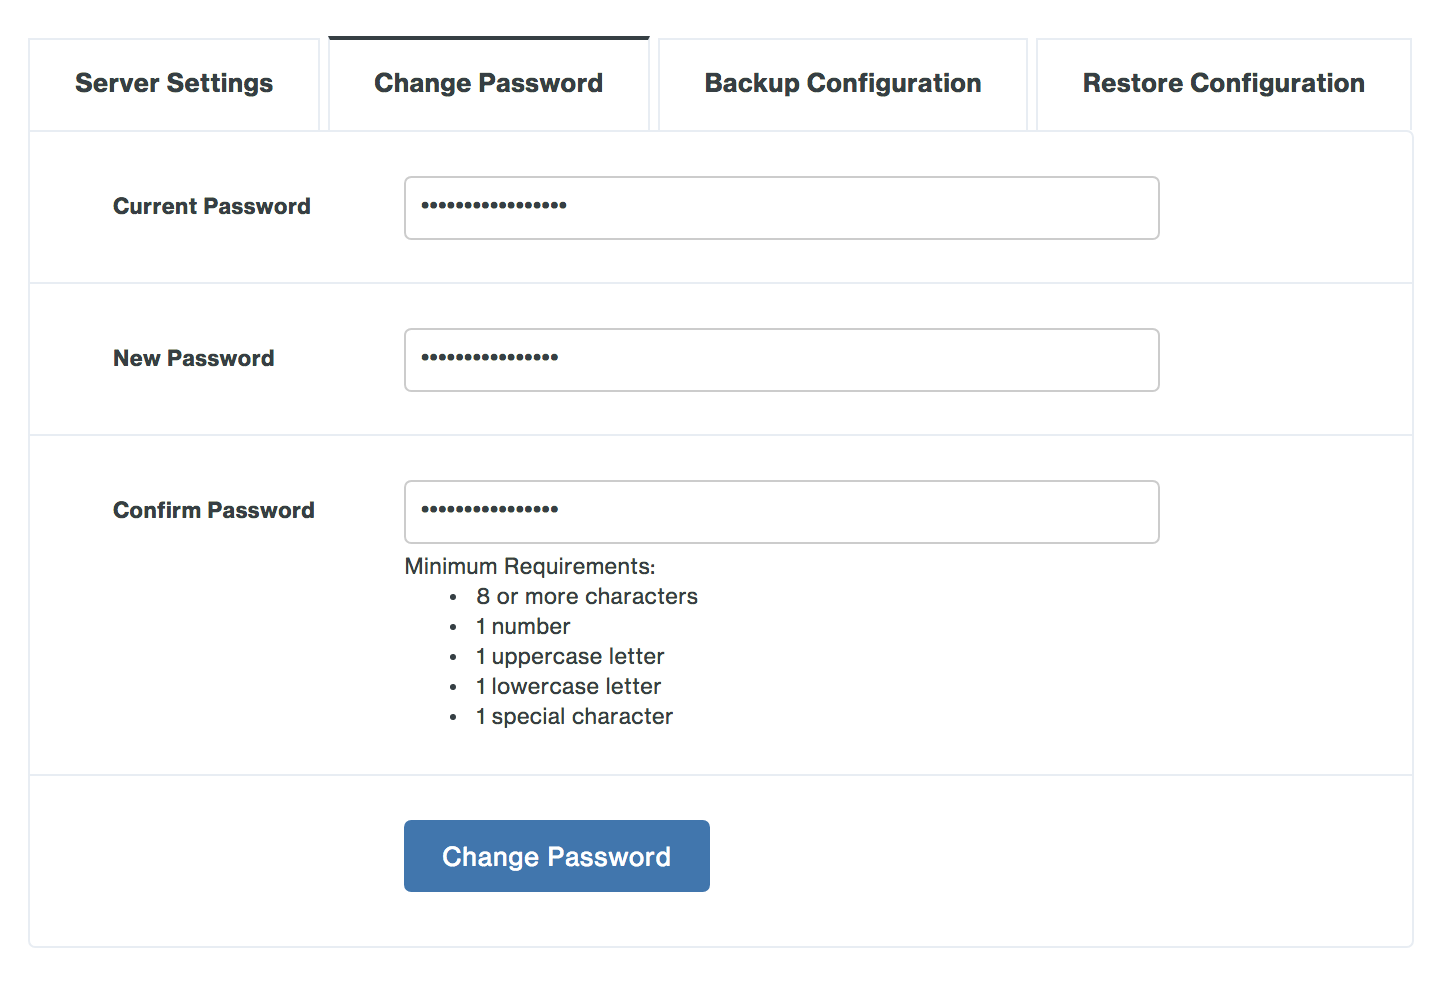This screenshot has width=1440, height=982.
Task: Click the New Password input field
Action: 781,360
